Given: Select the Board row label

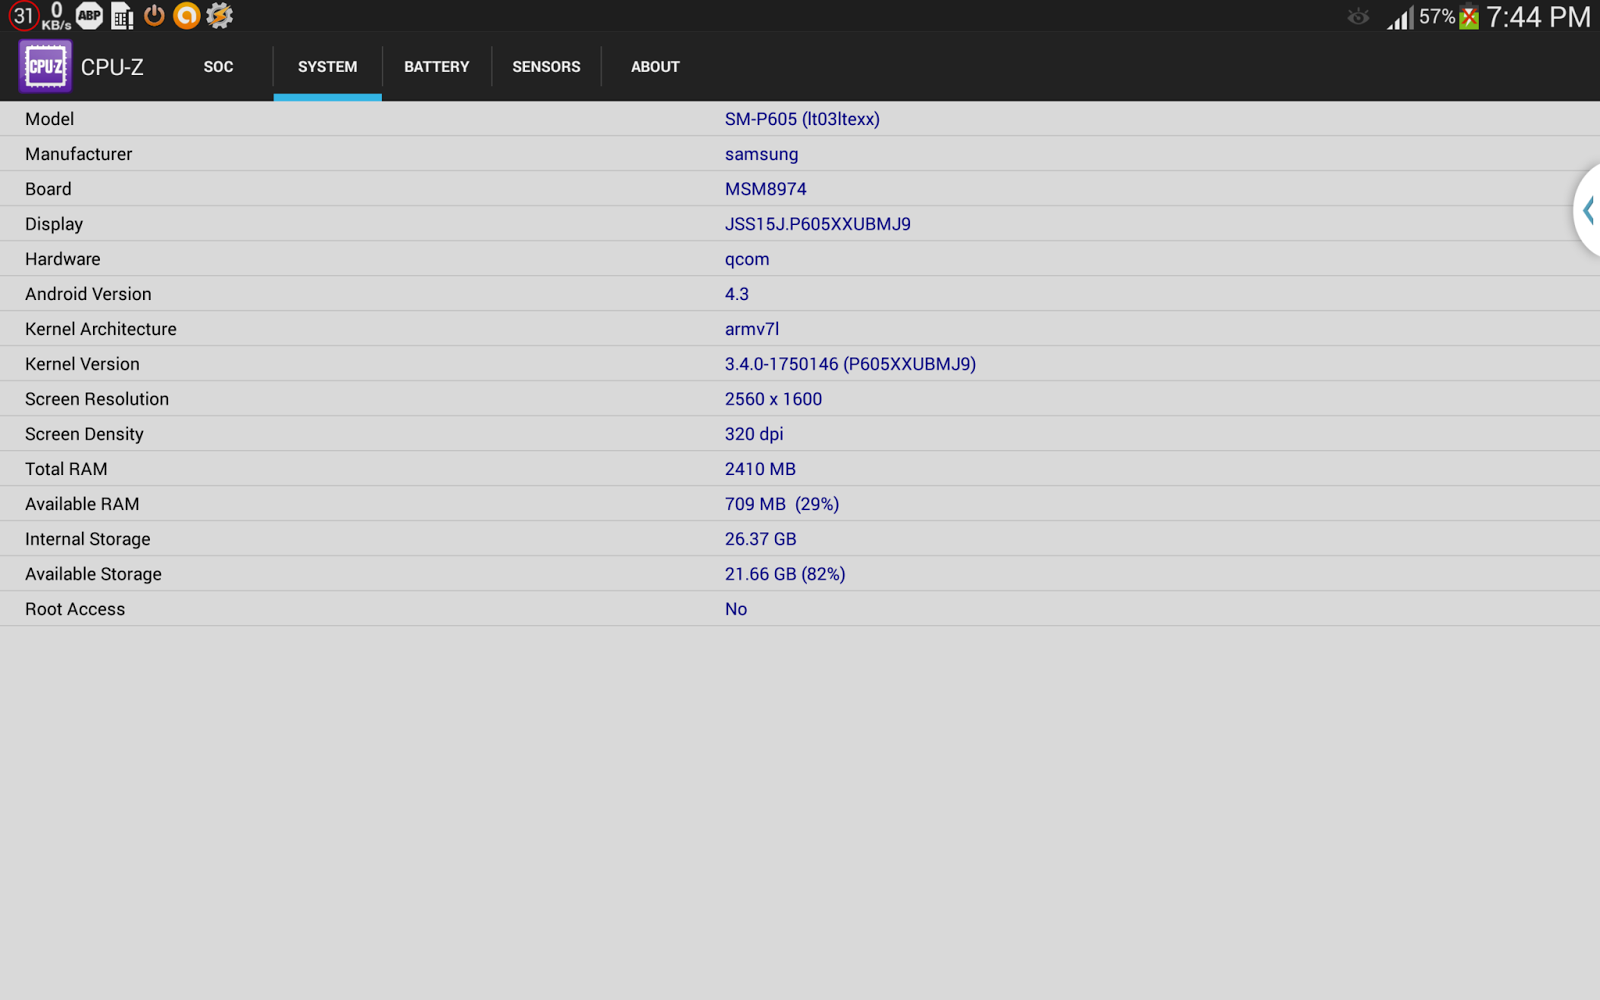Looking at the screenshot, I should point(48,189).
